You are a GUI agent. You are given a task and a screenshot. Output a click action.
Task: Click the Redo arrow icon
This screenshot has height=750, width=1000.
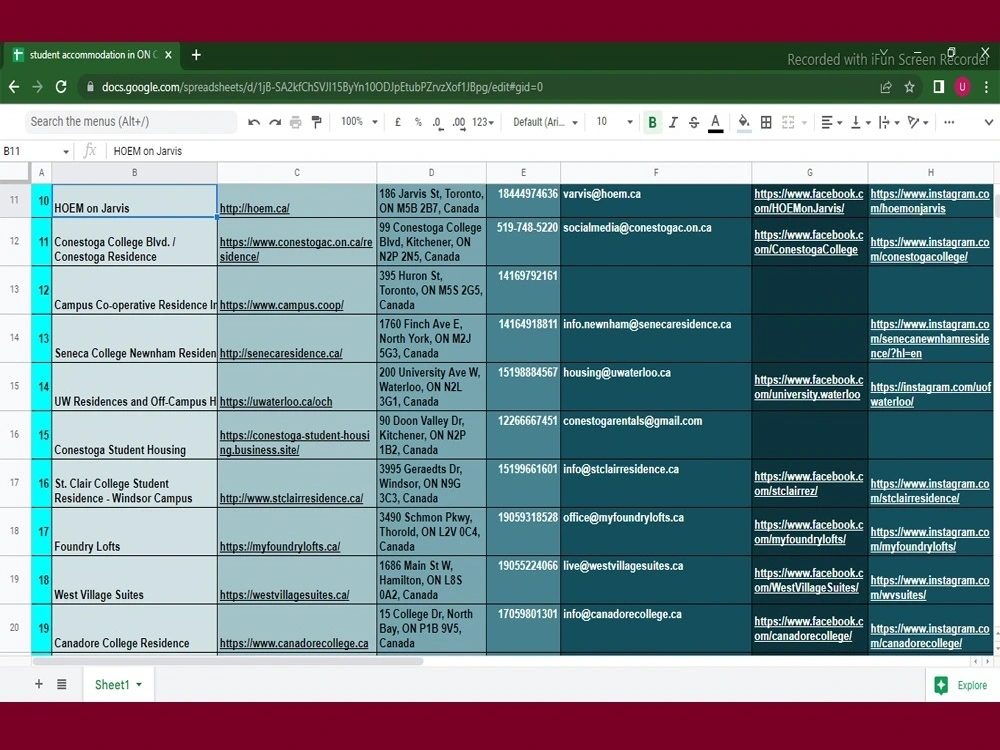[x=275, y=122]
